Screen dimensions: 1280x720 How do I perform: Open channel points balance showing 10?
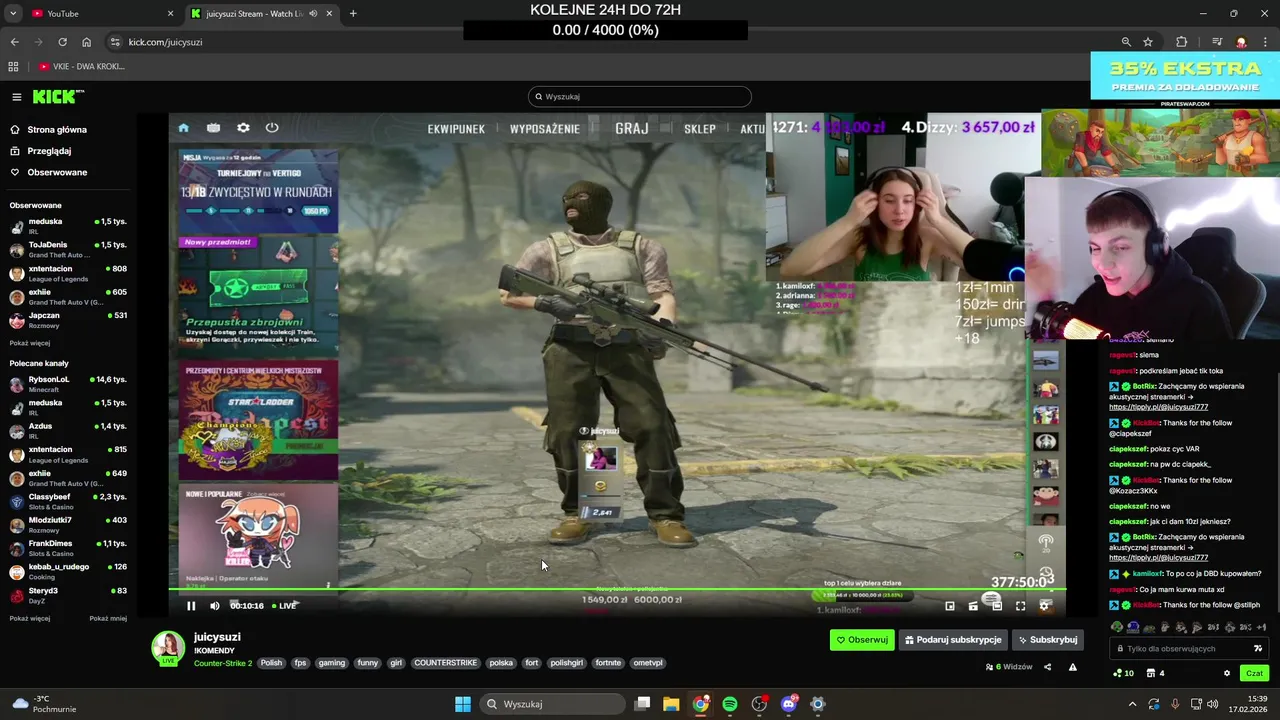pyautogui.click(x=1123, y=673)
